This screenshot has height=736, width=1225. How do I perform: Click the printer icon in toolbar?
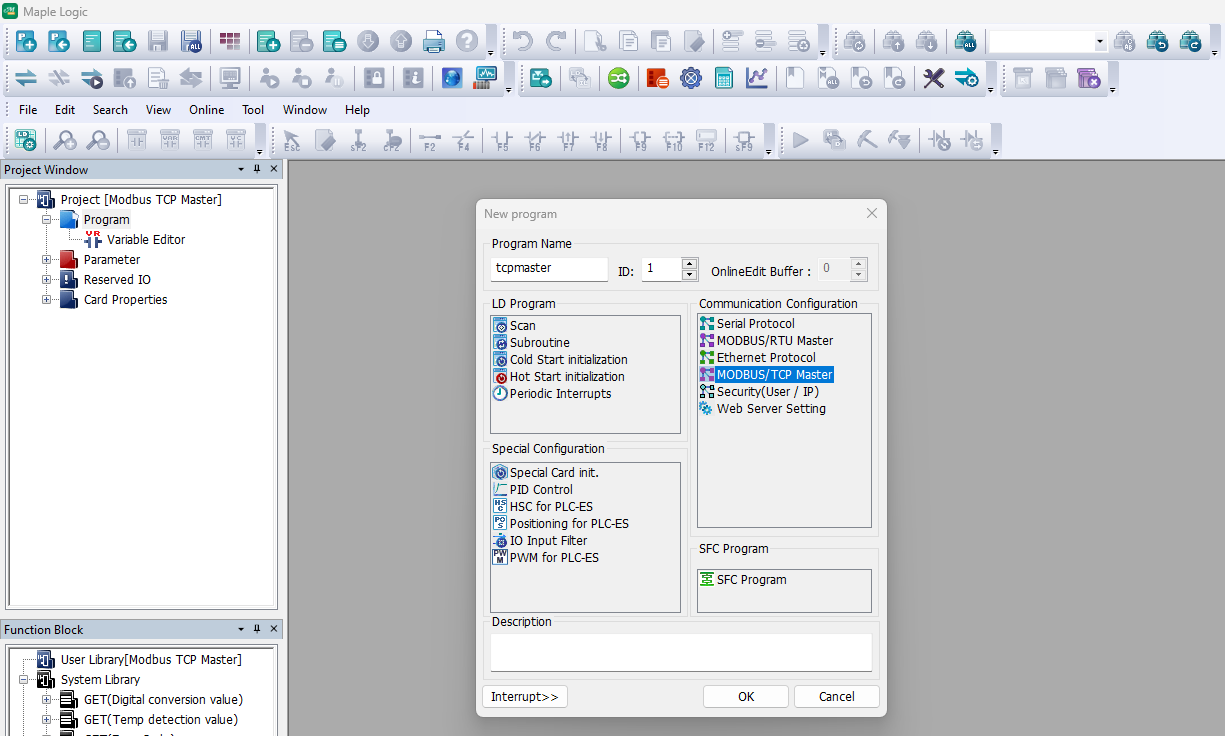(x=433, y=41)
